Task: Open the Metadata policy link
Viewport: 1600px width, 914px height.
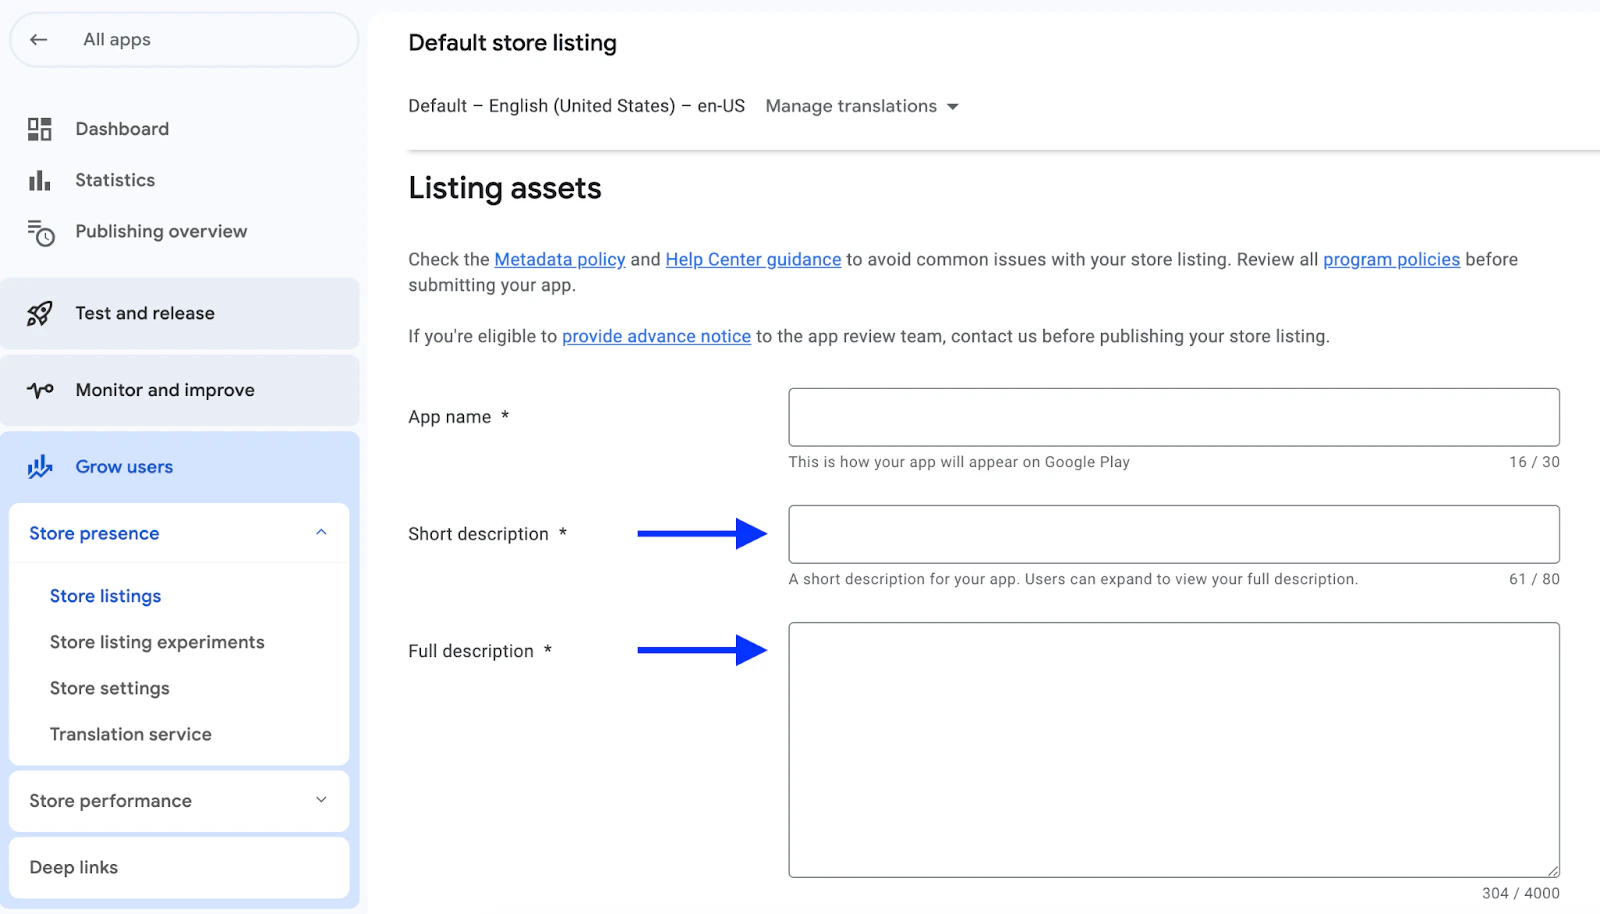Action: pyautogui.click(x=559, y=259)
